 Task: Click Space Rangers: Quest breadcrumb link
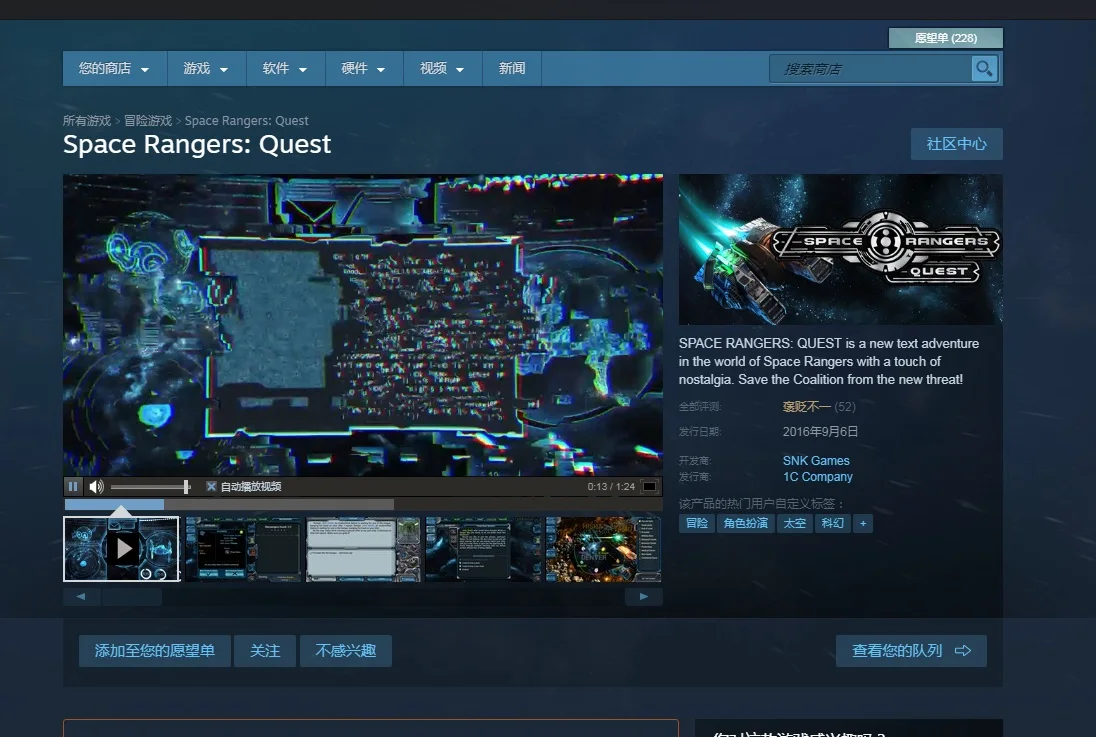[246, 121]
